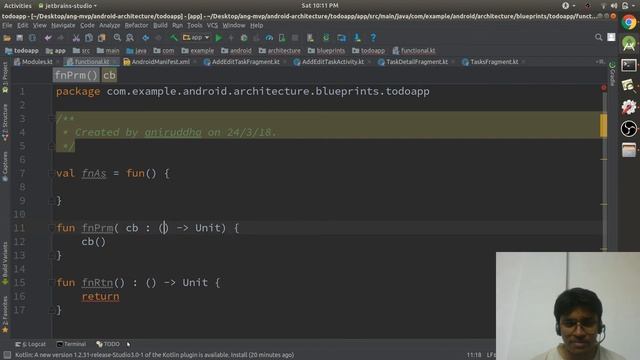Collapse the comment block fold on line 3

[51, 119]
